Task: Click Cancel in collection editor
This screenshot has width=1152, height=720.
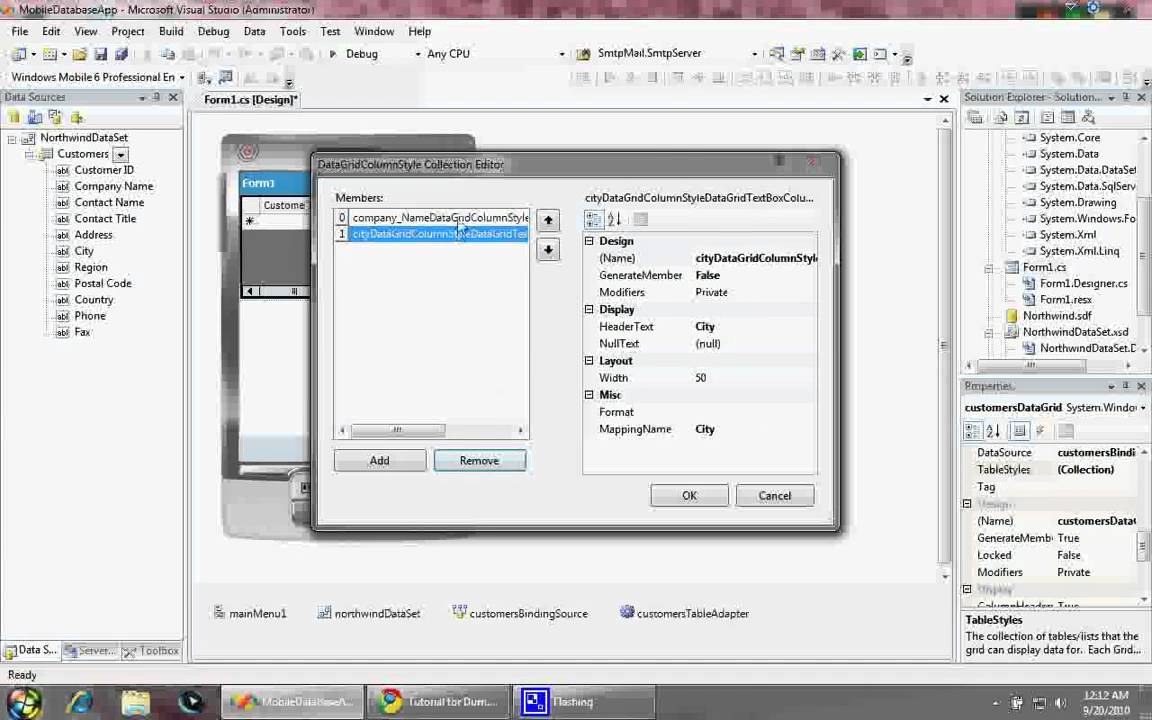Action: (x=774, y=496)
